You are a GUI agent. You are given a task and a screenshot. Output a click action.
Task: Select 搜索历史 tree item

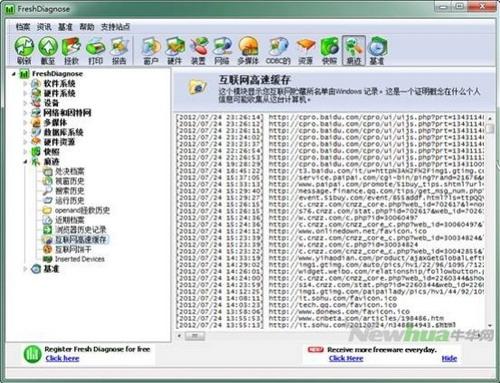point(69,191)
